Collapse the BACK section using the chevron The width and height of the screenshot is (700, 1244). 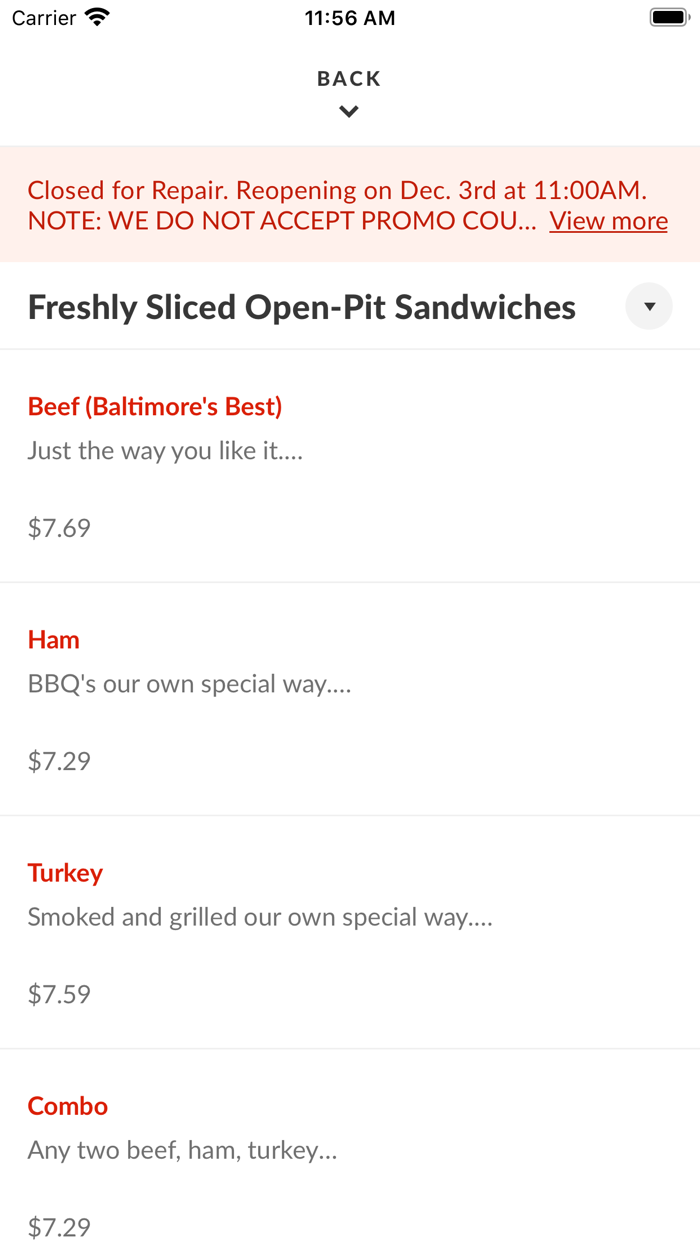[x=349, y=110]
